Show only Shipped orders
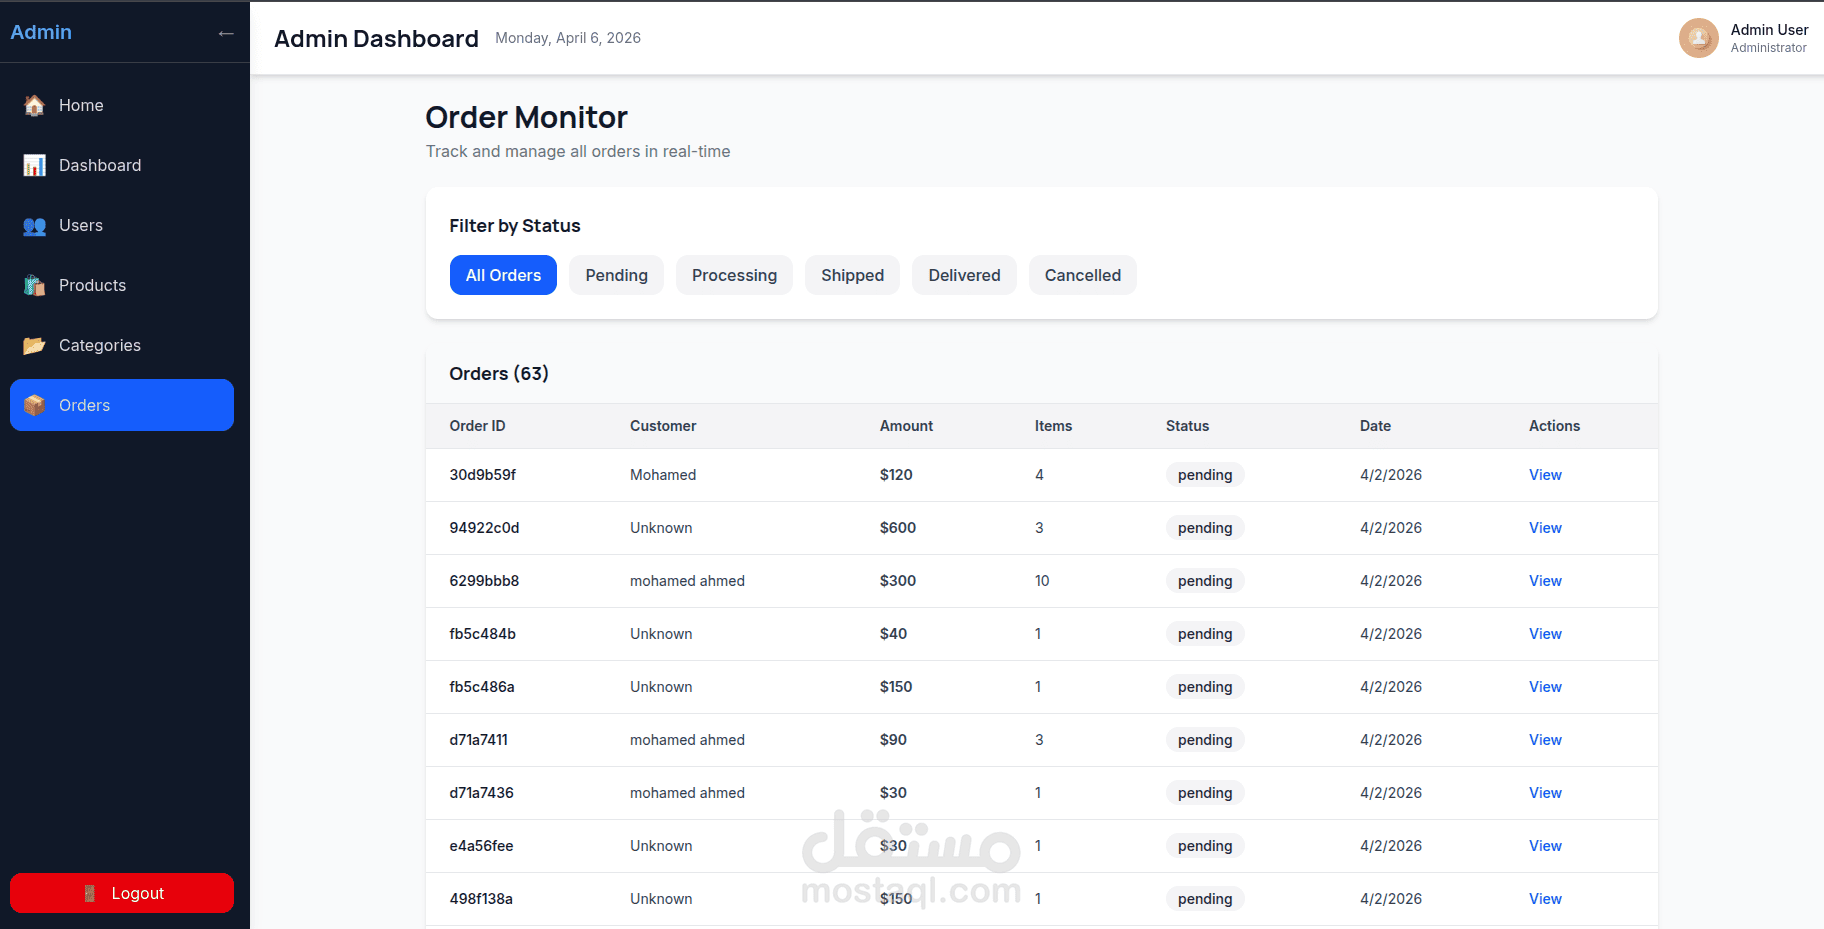This screenshot has width=1824, height=929. pos(852,275)
